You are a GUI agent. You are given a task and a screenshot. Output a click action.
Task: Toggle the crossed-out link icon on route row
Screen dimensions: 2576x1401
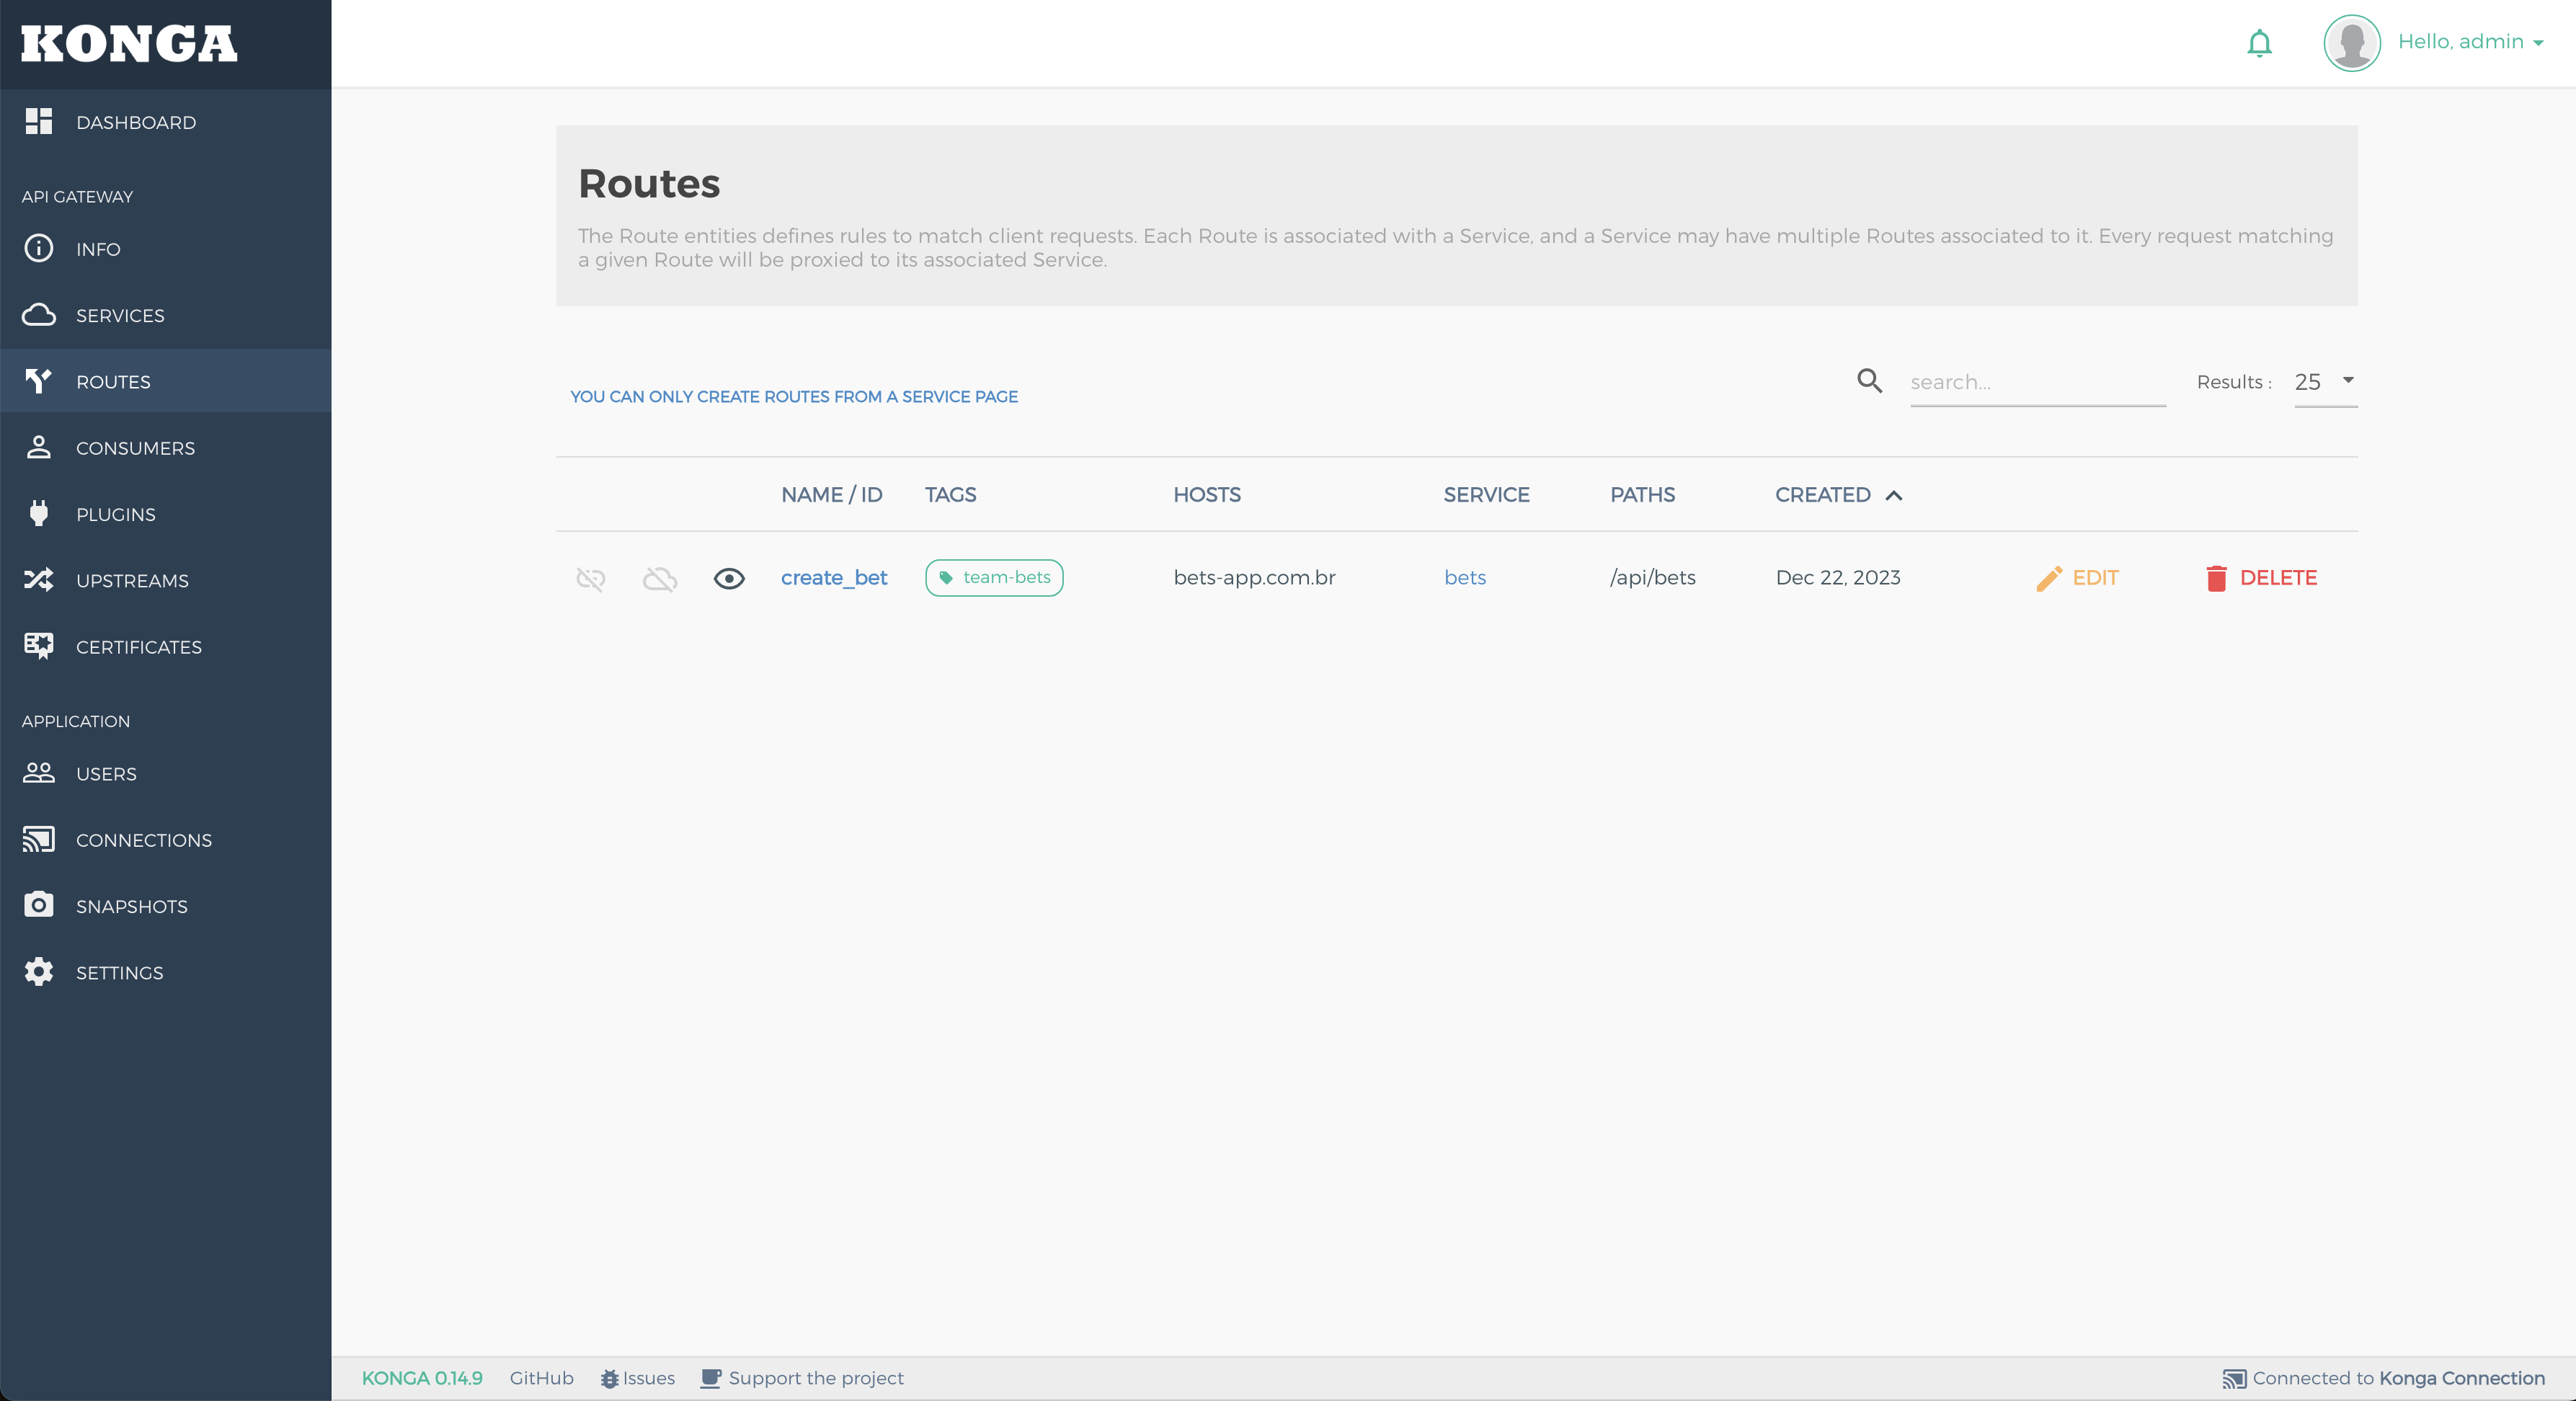click(591, 578)
